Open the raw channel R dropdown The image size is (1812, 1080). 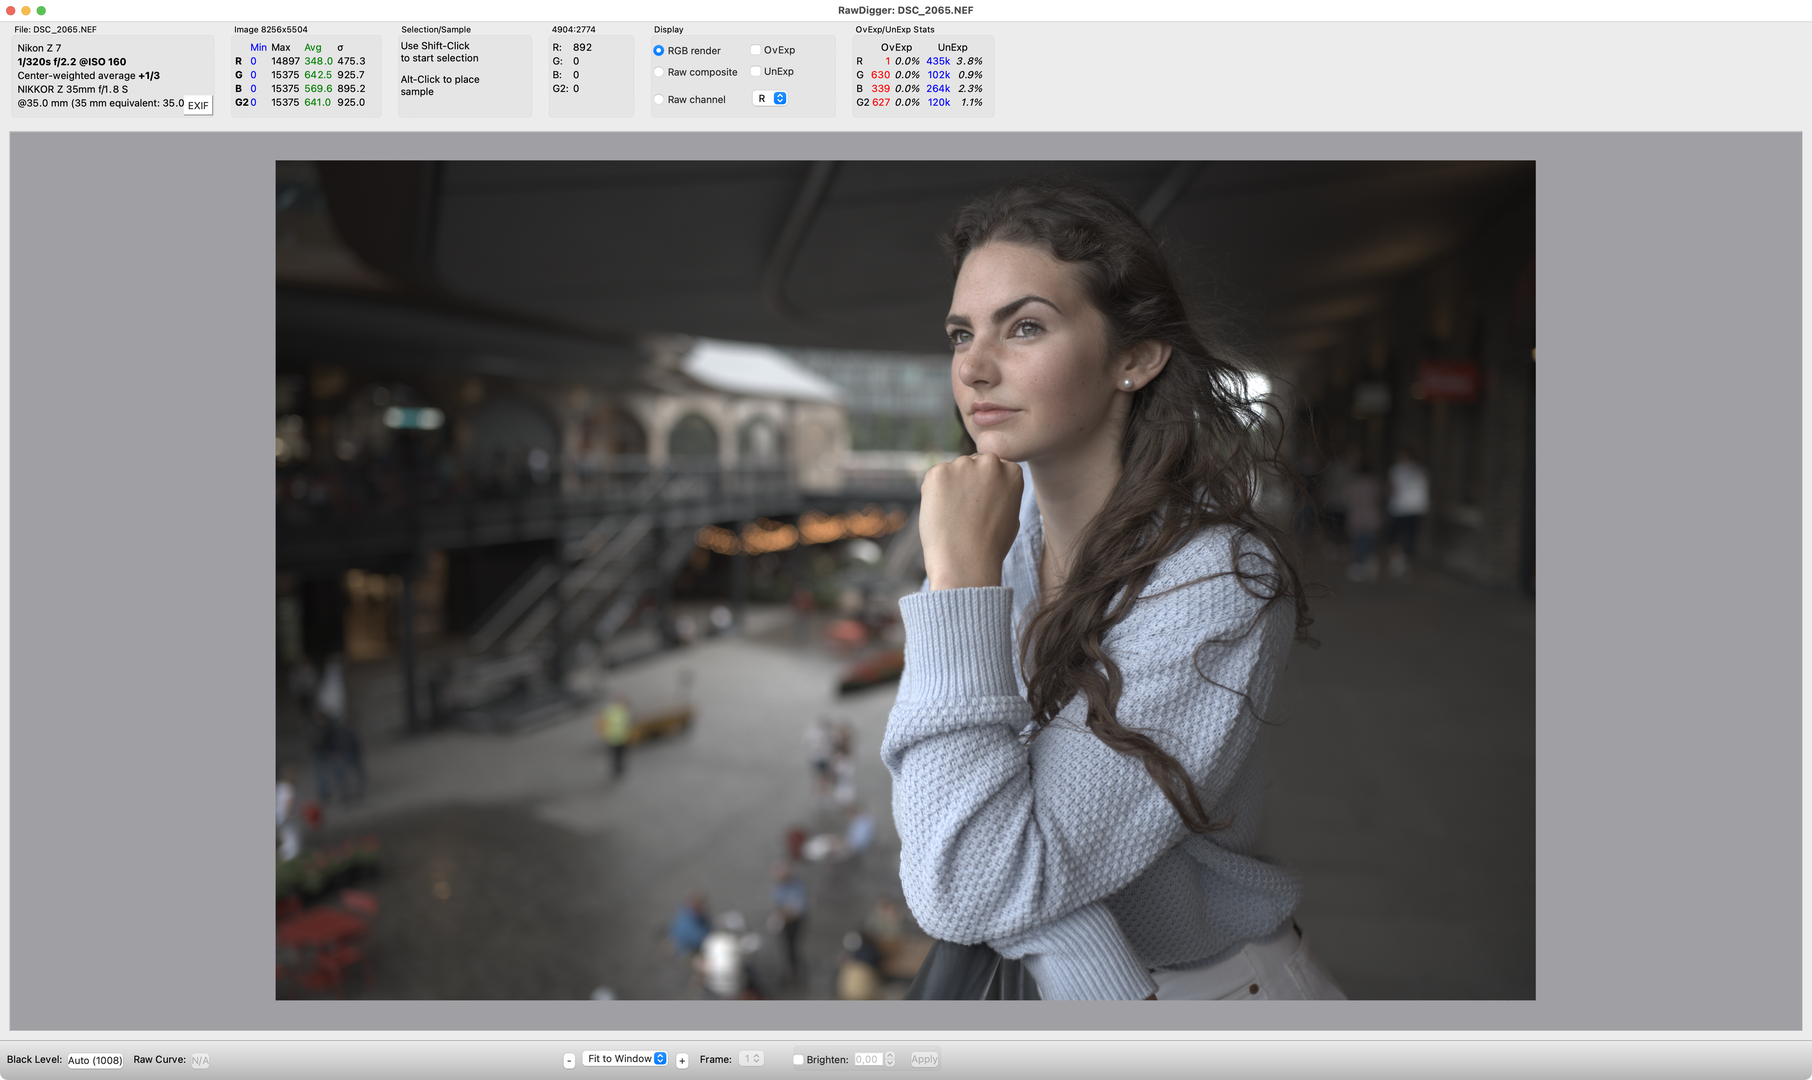770,98
